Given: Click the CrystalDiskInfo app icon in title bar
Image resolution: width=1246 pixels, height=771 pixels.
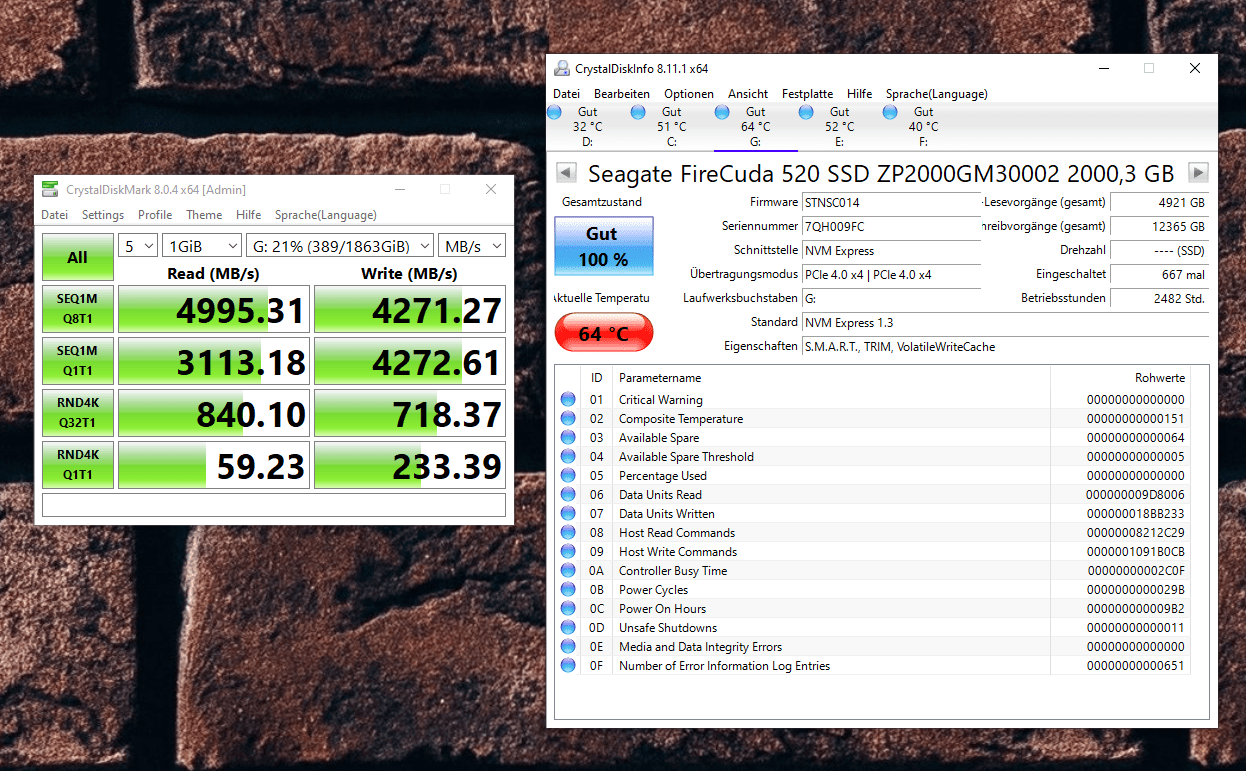Looking at the screenshot, I should click(x=563, y=69).
